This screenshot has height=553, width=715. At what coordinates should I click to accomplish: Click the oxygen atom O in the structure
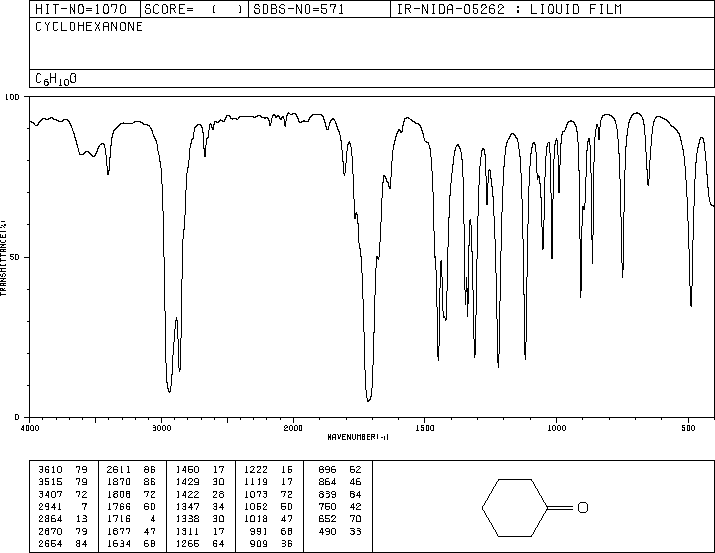tap(583, 508)
